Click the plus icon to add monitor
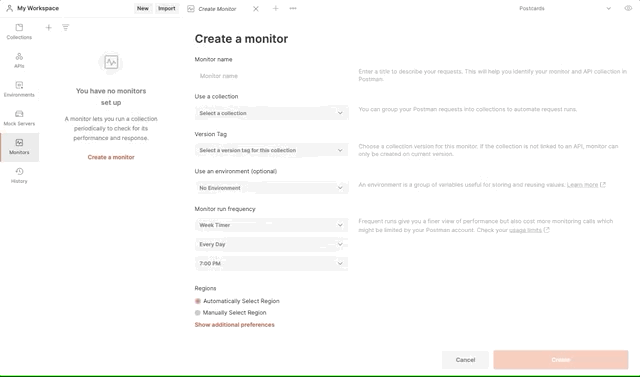 point(49,28)
